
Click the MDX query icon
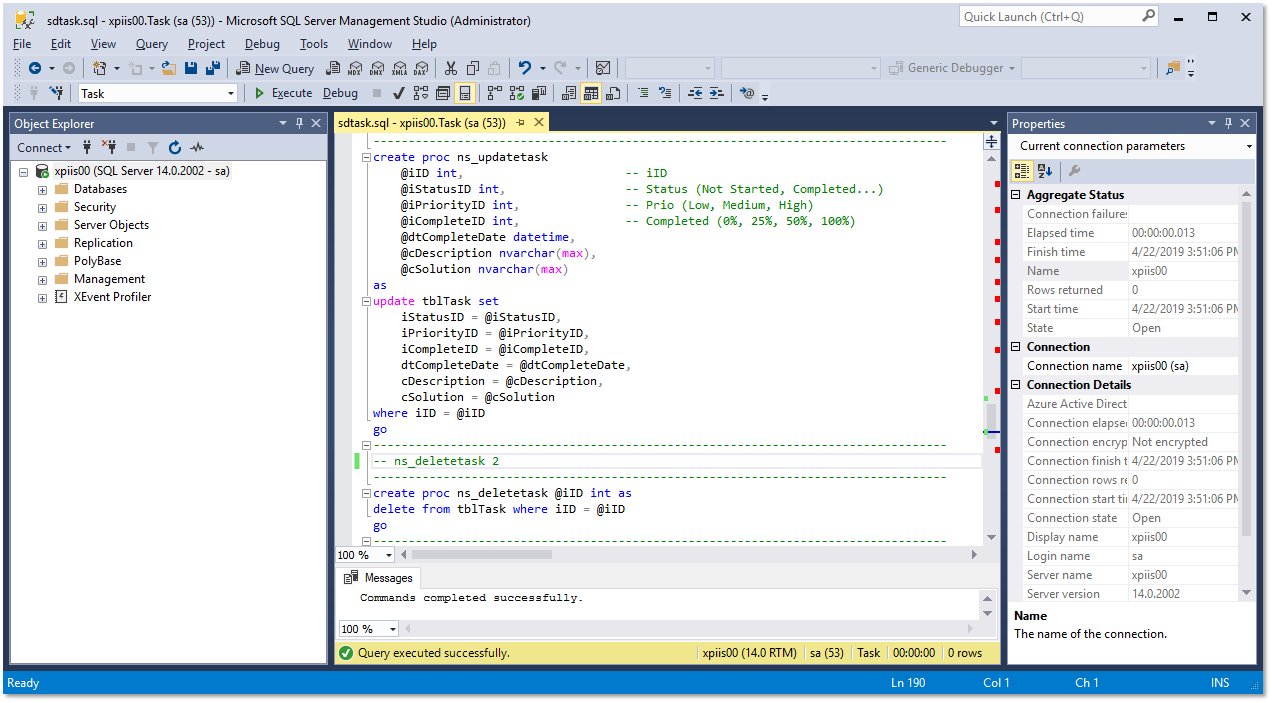point(354,68)
